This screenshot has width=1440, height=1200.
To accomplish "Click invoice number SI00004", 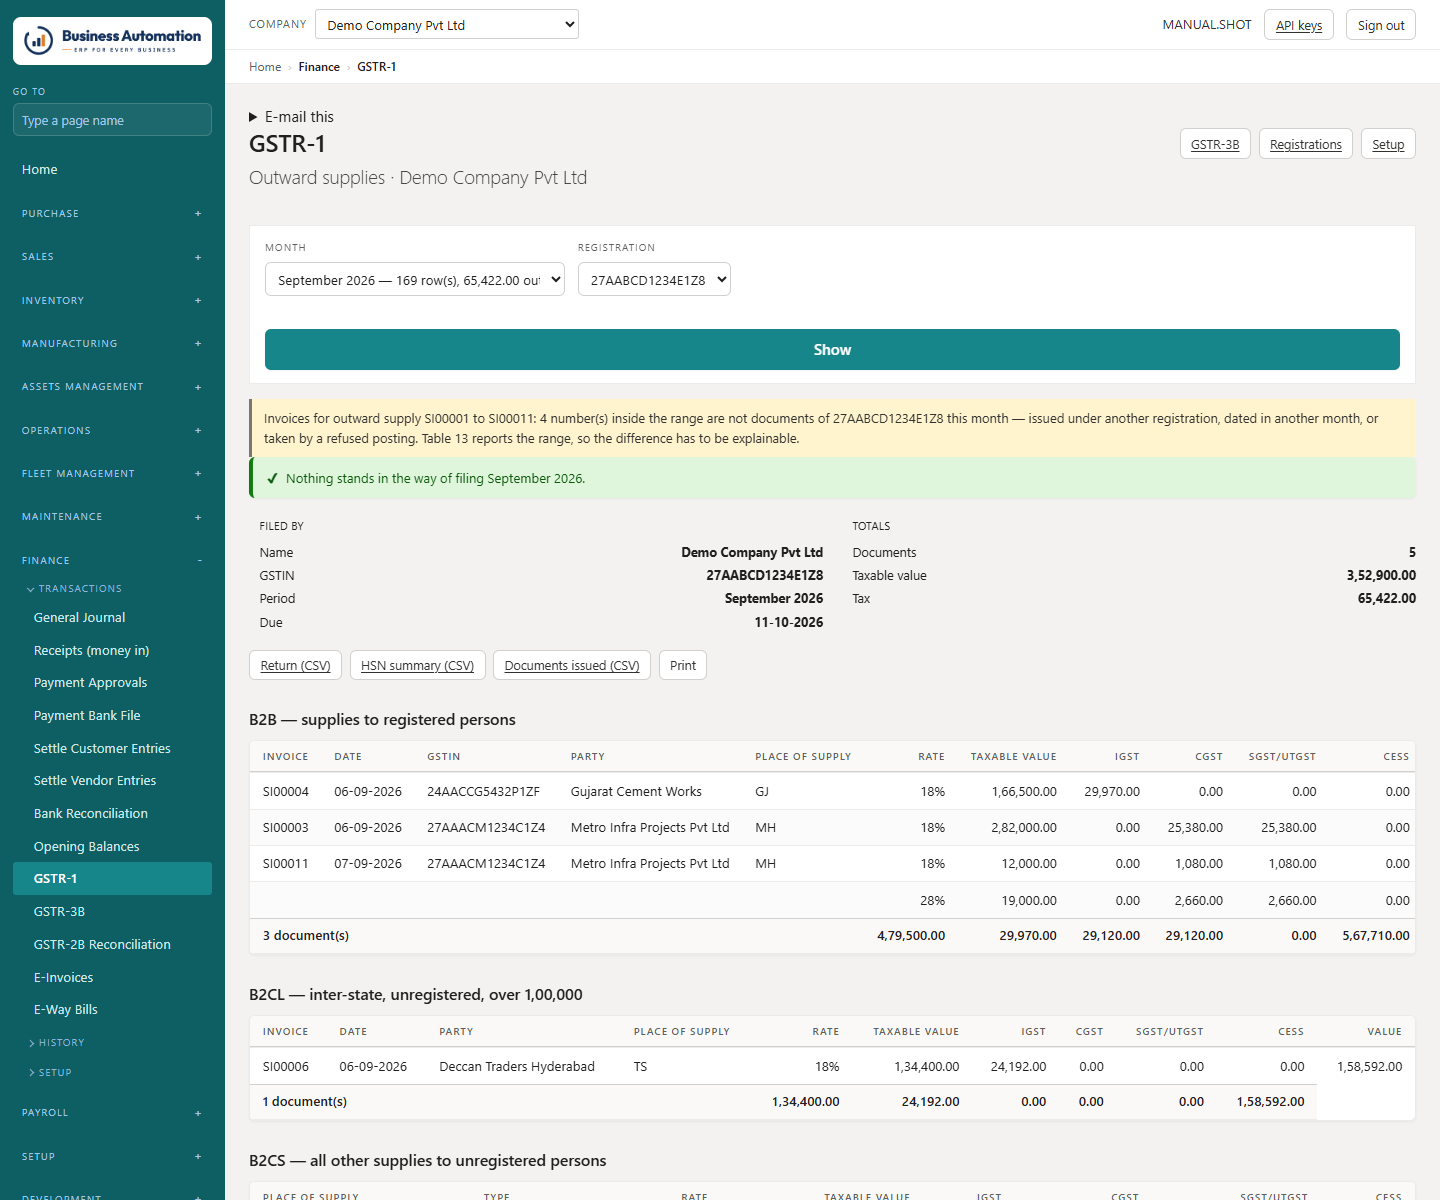I will pos(286,792).
